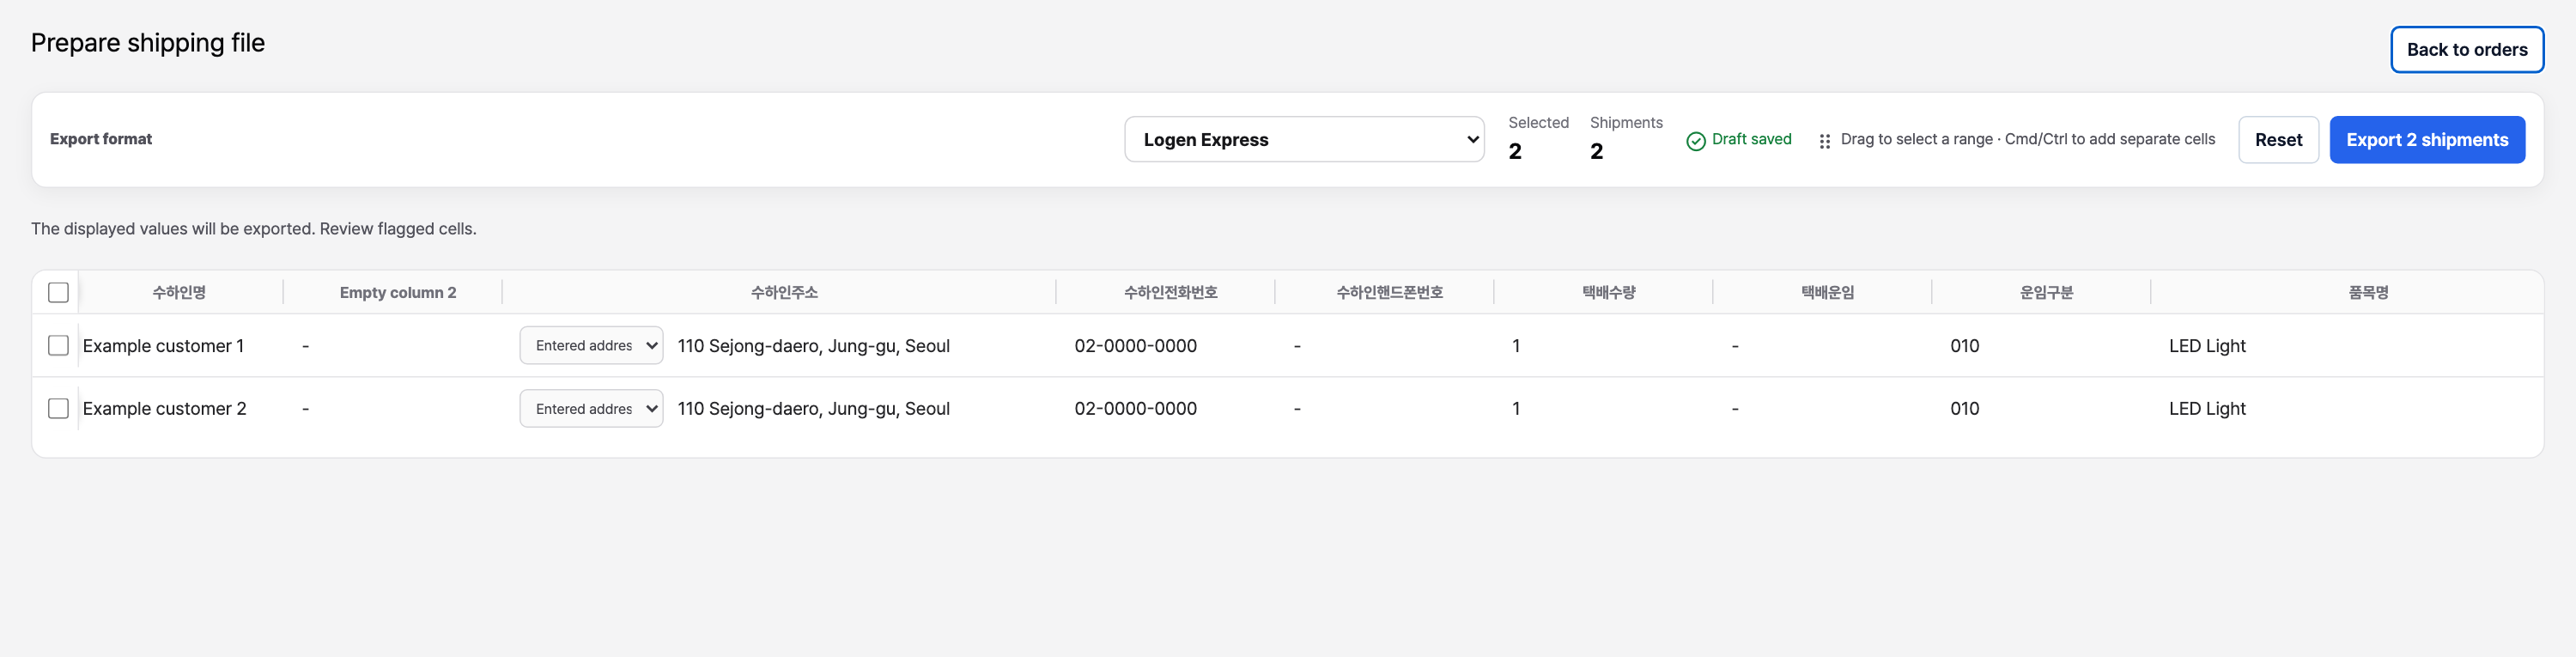The height and width of the screenshot is (657, 2576).
Task: Select empty 택배운임 cell for Example customer 1
Action: (1822, 345)
